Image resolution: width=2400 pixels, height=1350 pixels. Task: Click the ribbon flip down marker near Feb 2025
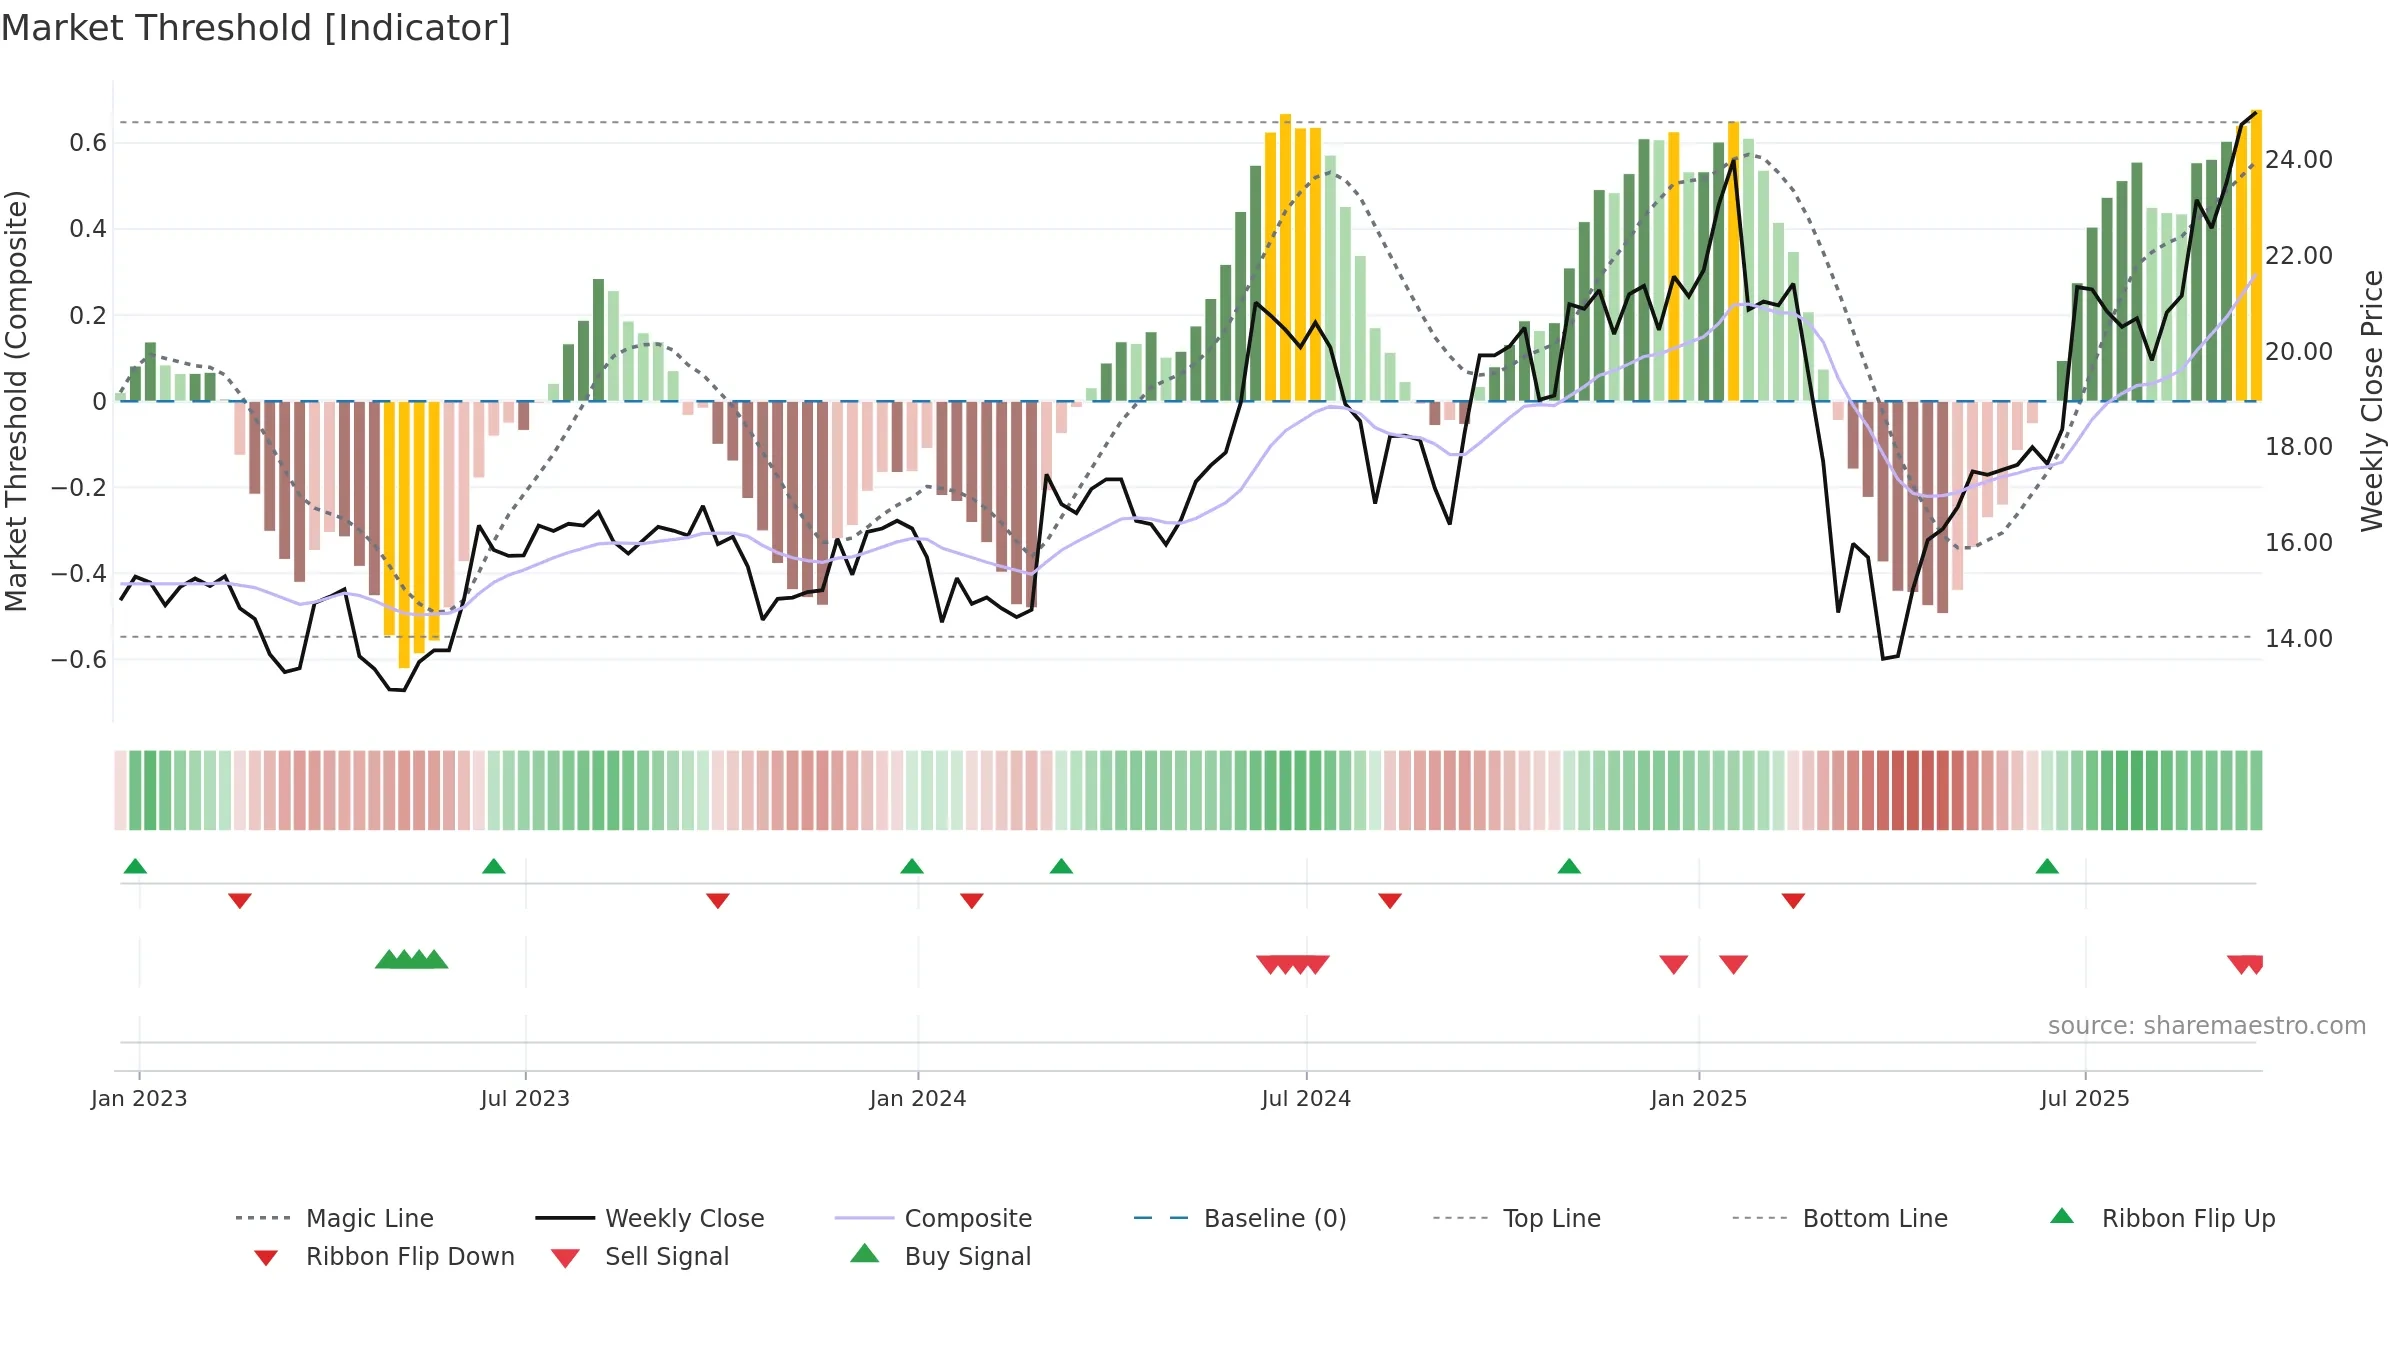tap(1793, 900)
